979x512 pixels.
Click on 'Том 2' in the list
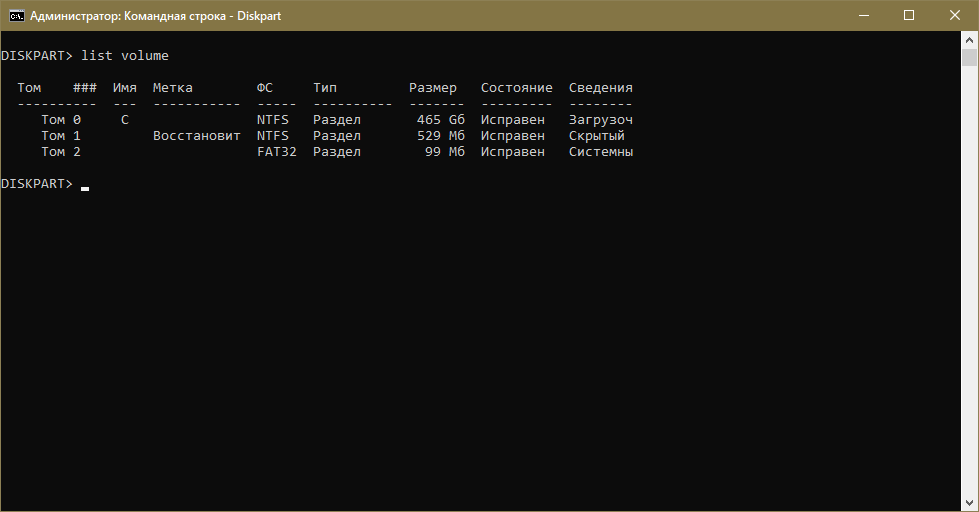(61, 152)
